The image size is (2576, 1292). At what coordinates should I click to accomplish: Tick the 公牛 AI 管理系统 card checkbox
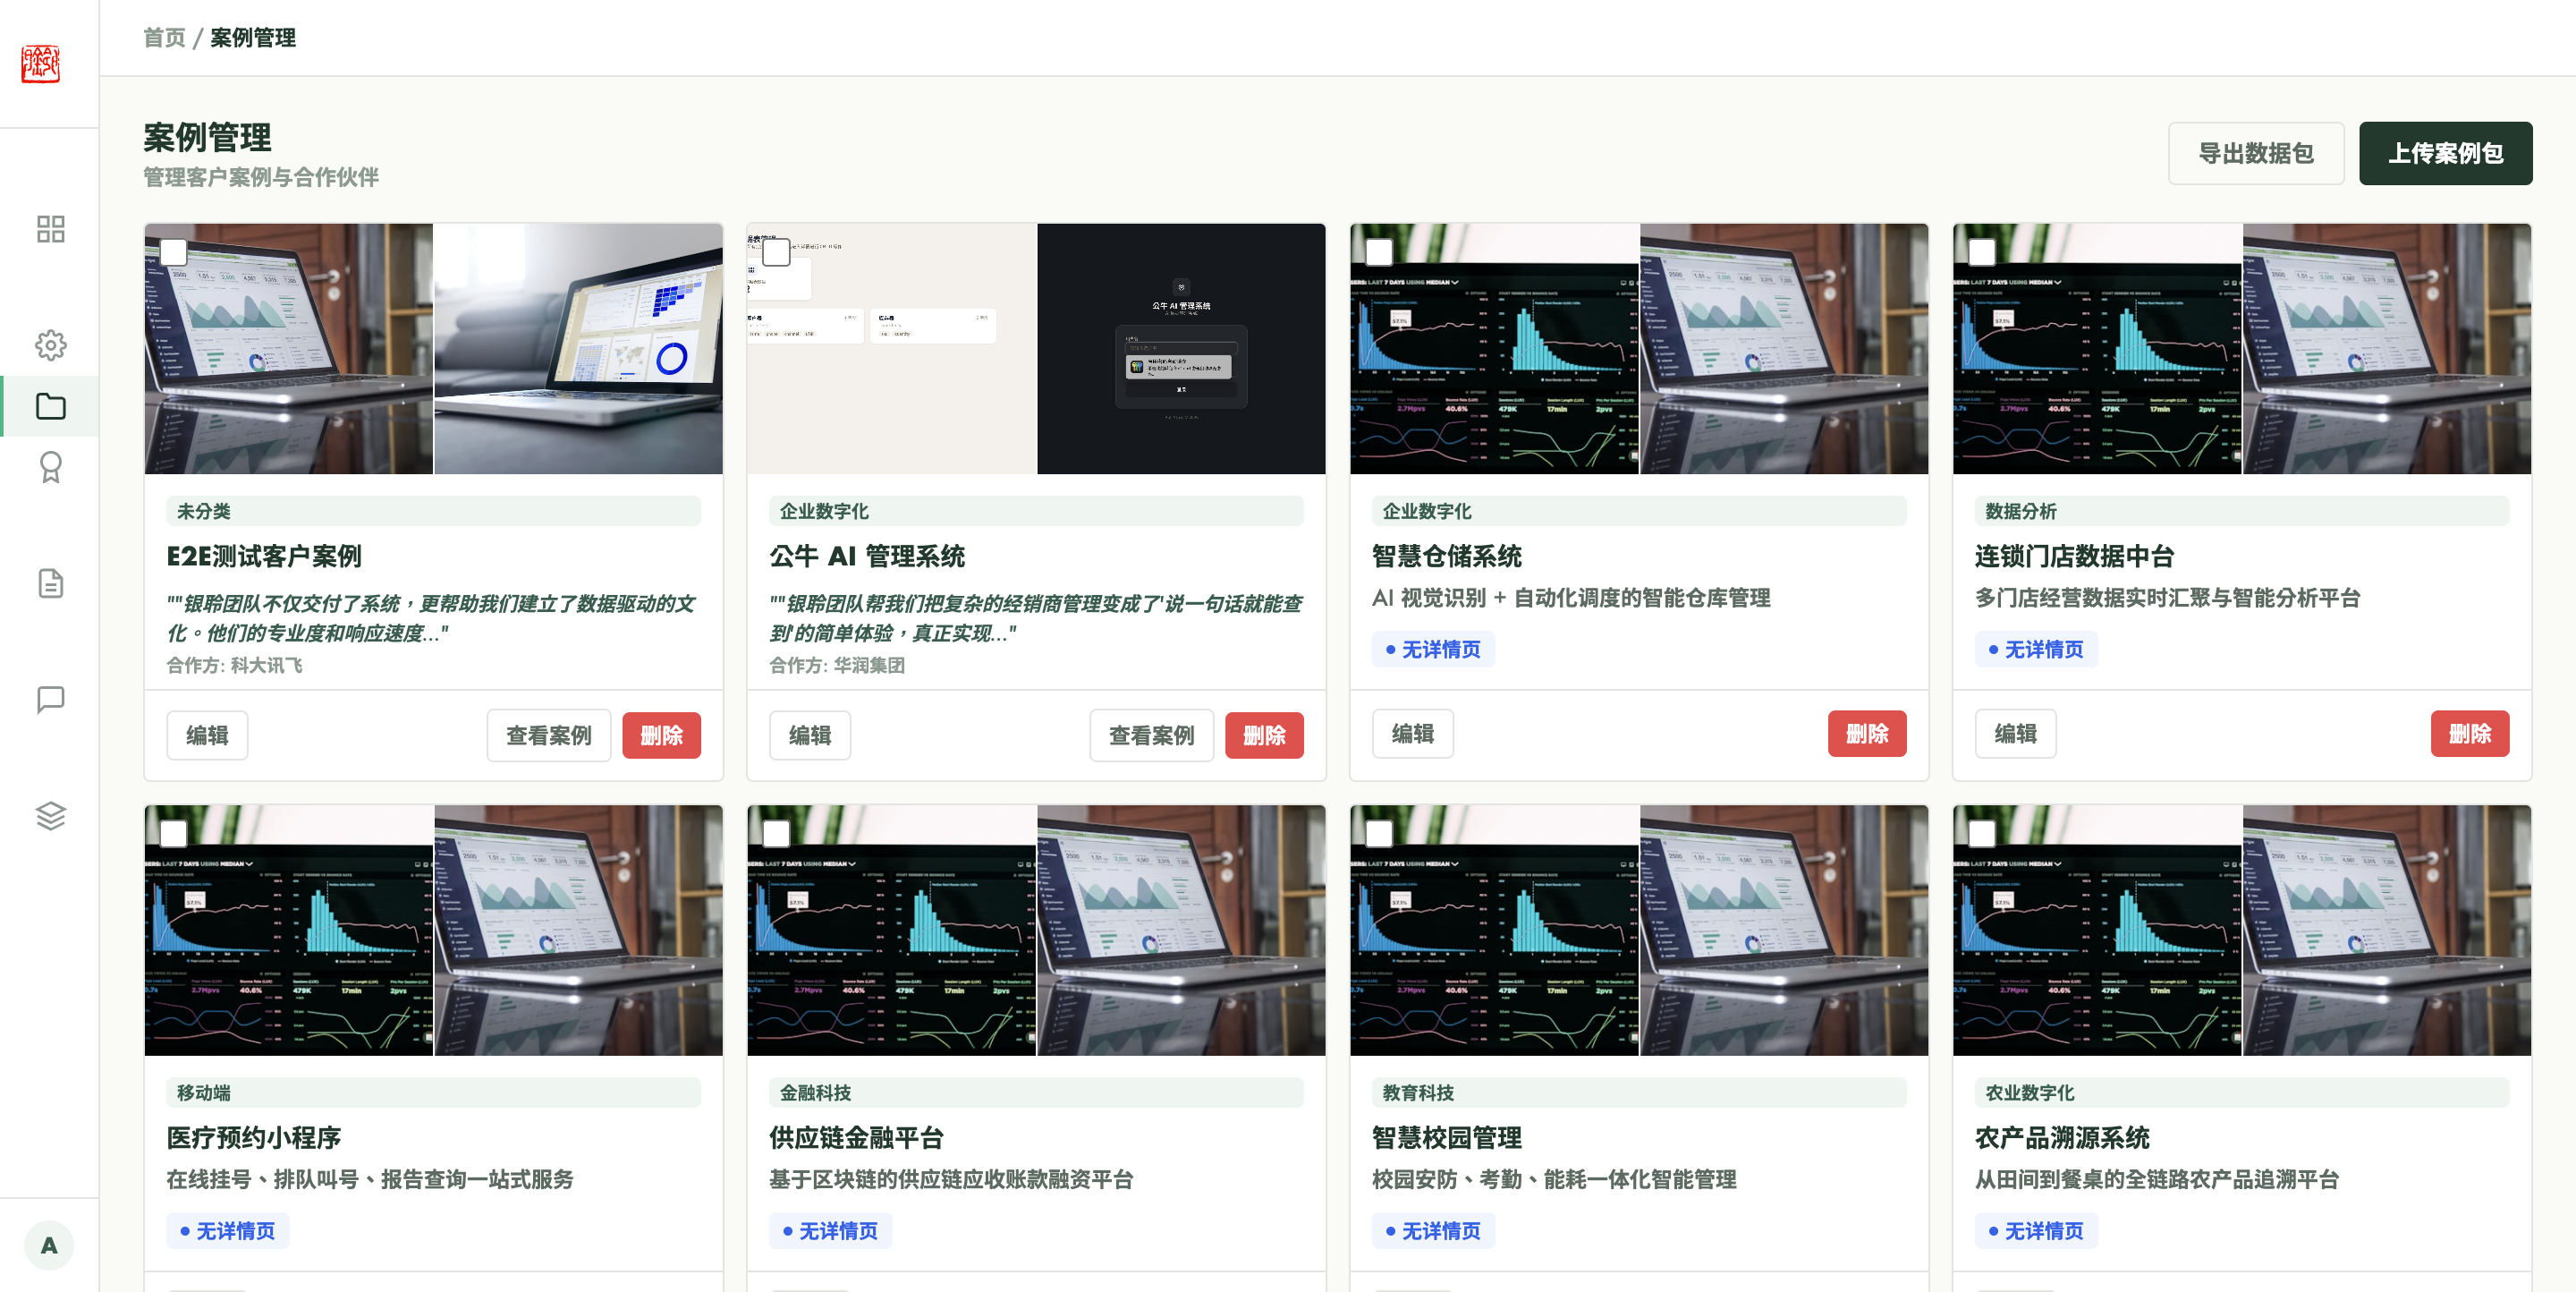pyautogui.click(x=777, y=252)
